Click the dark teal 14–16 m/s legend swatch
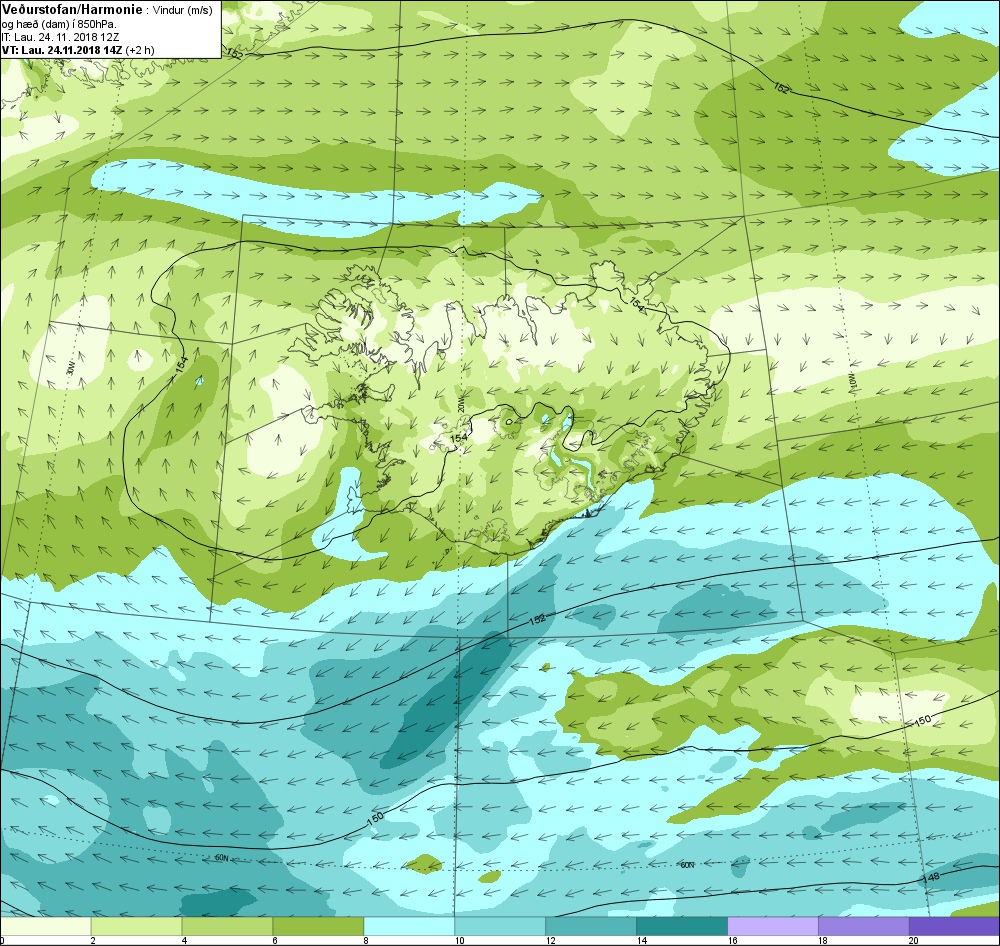This screenshot has height=946, width=1000. [x=682, y=926]
